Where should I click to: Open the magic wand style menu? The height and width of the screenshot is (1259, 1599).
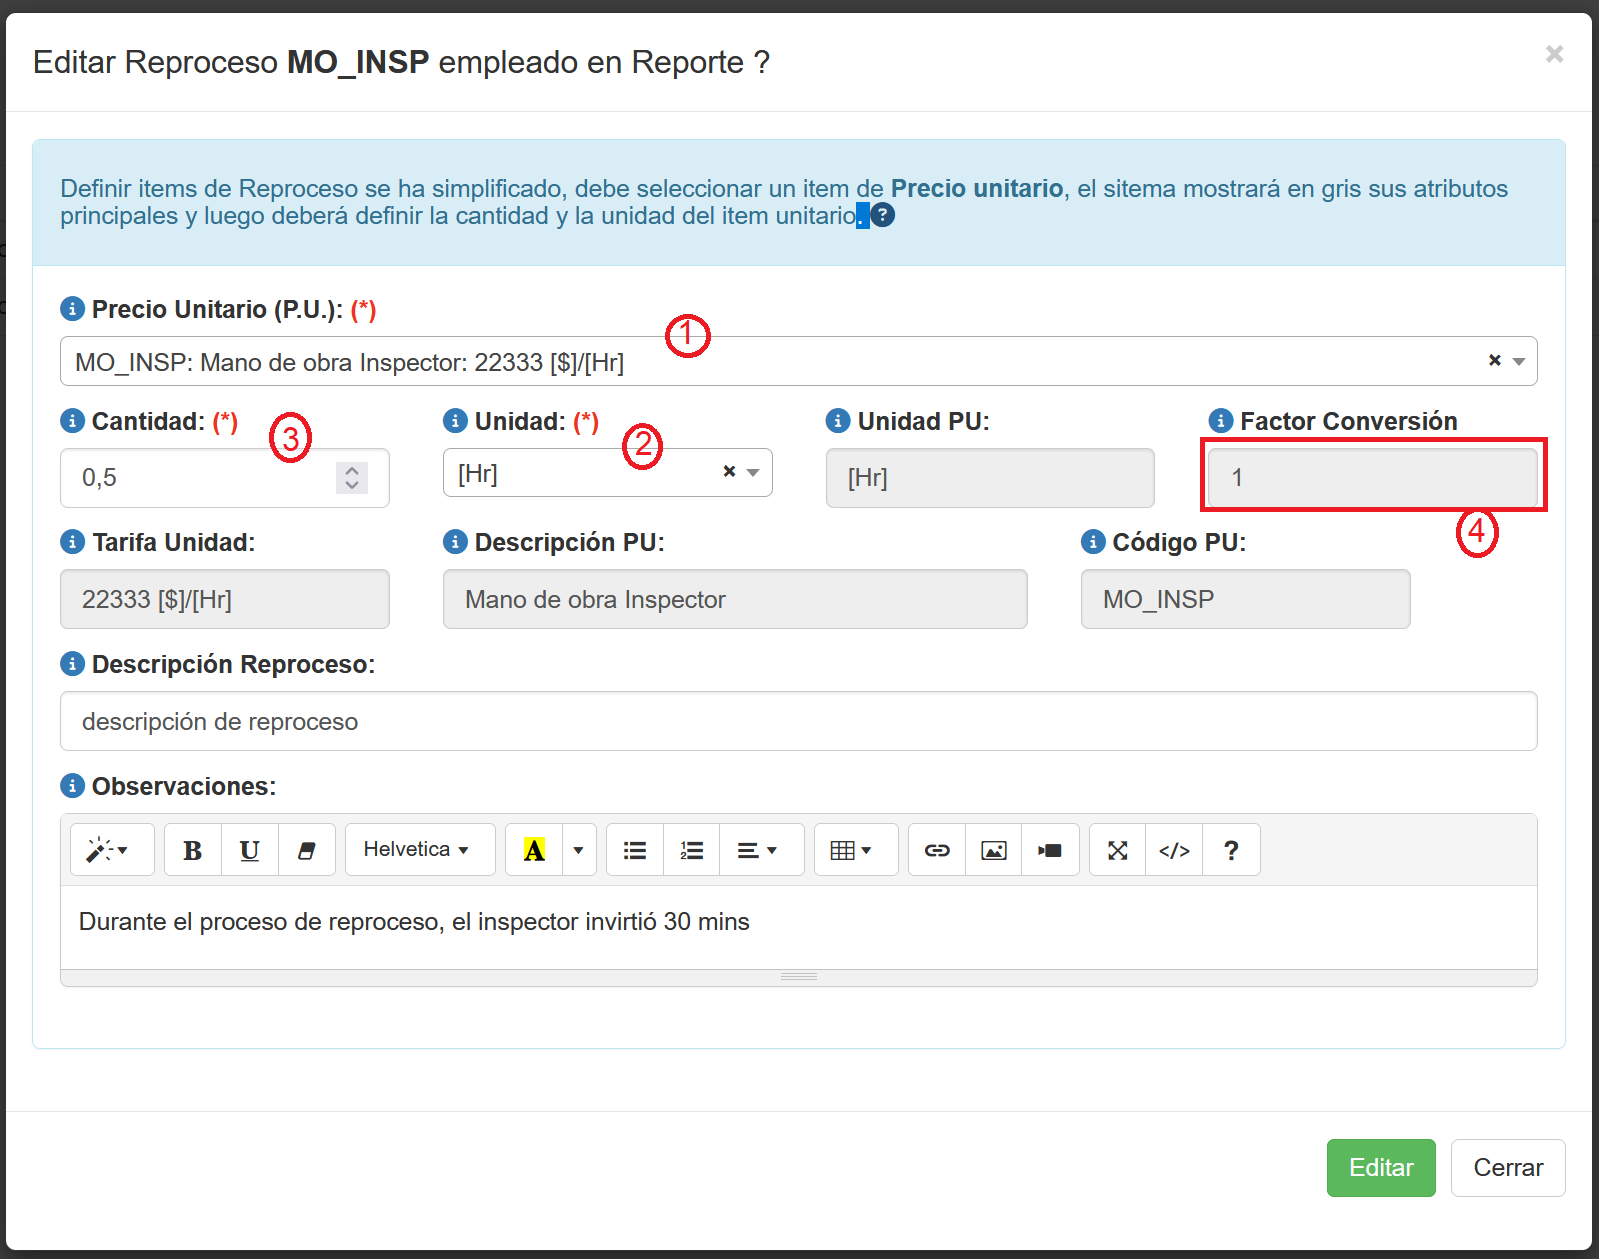110,850
